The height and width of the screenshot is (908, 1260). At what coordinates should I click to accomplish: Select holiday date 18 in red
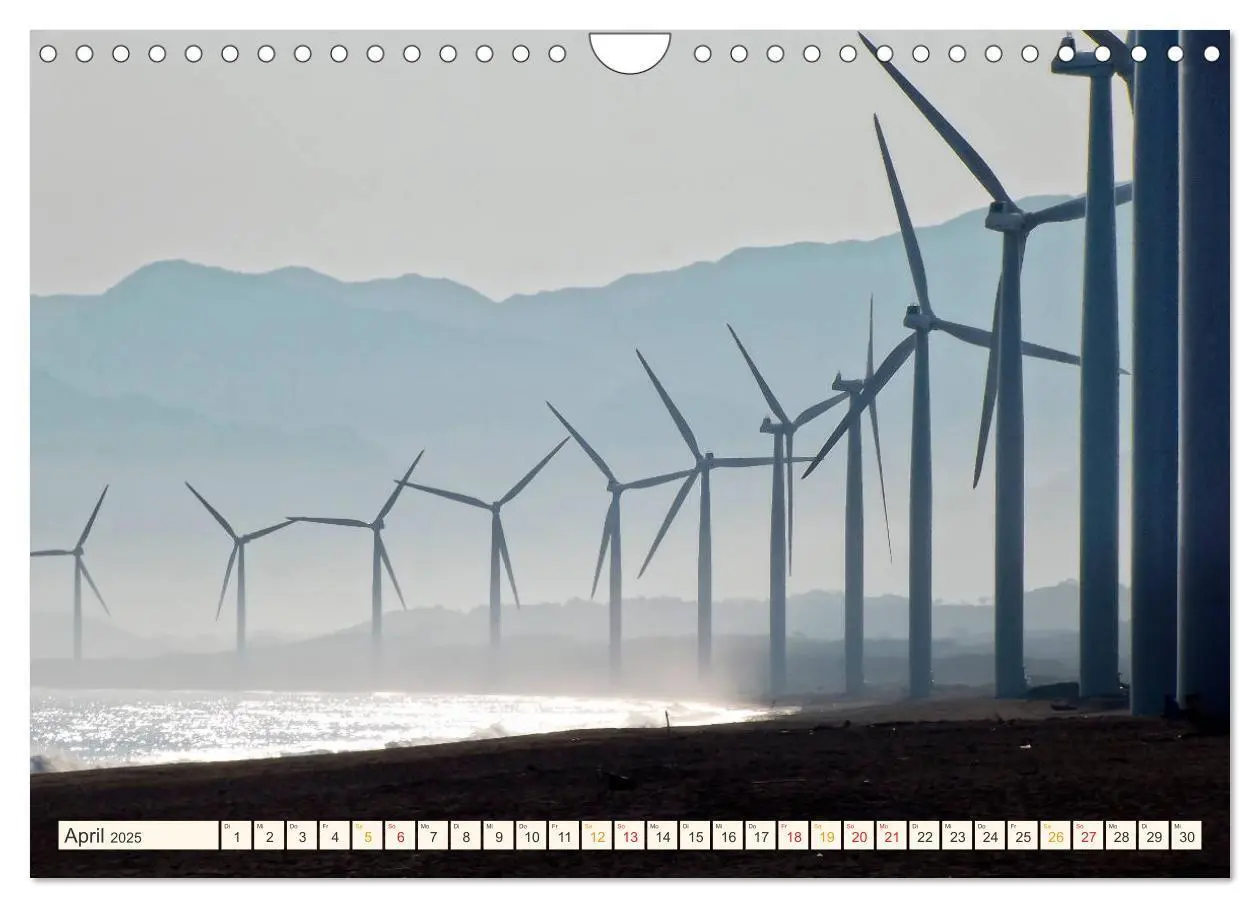point(793,836)
